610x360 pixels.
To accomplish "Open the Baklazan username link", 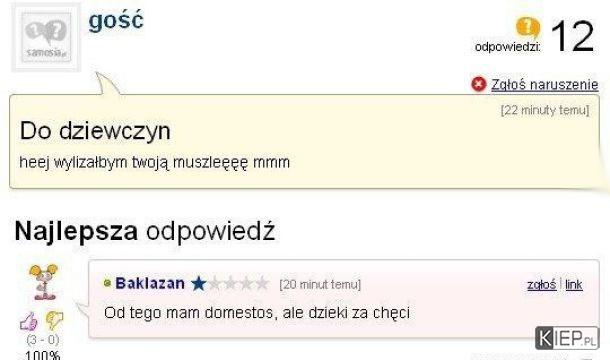I will (x=150, y=283).
